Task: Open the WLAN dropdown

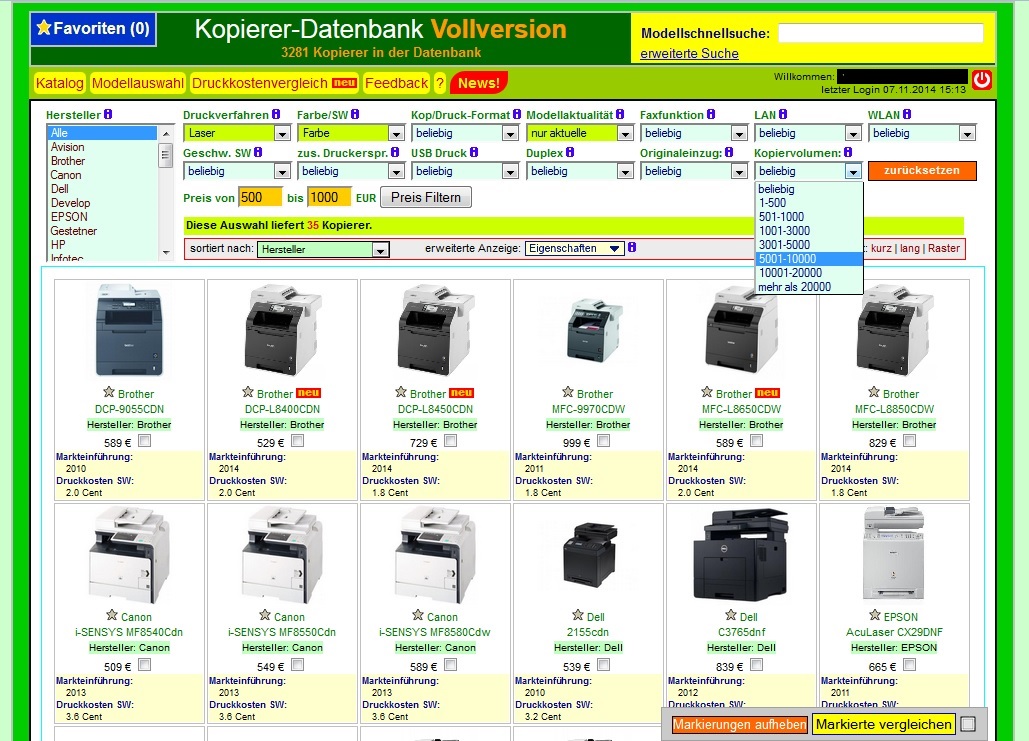Action: click(x=922, y=133)
